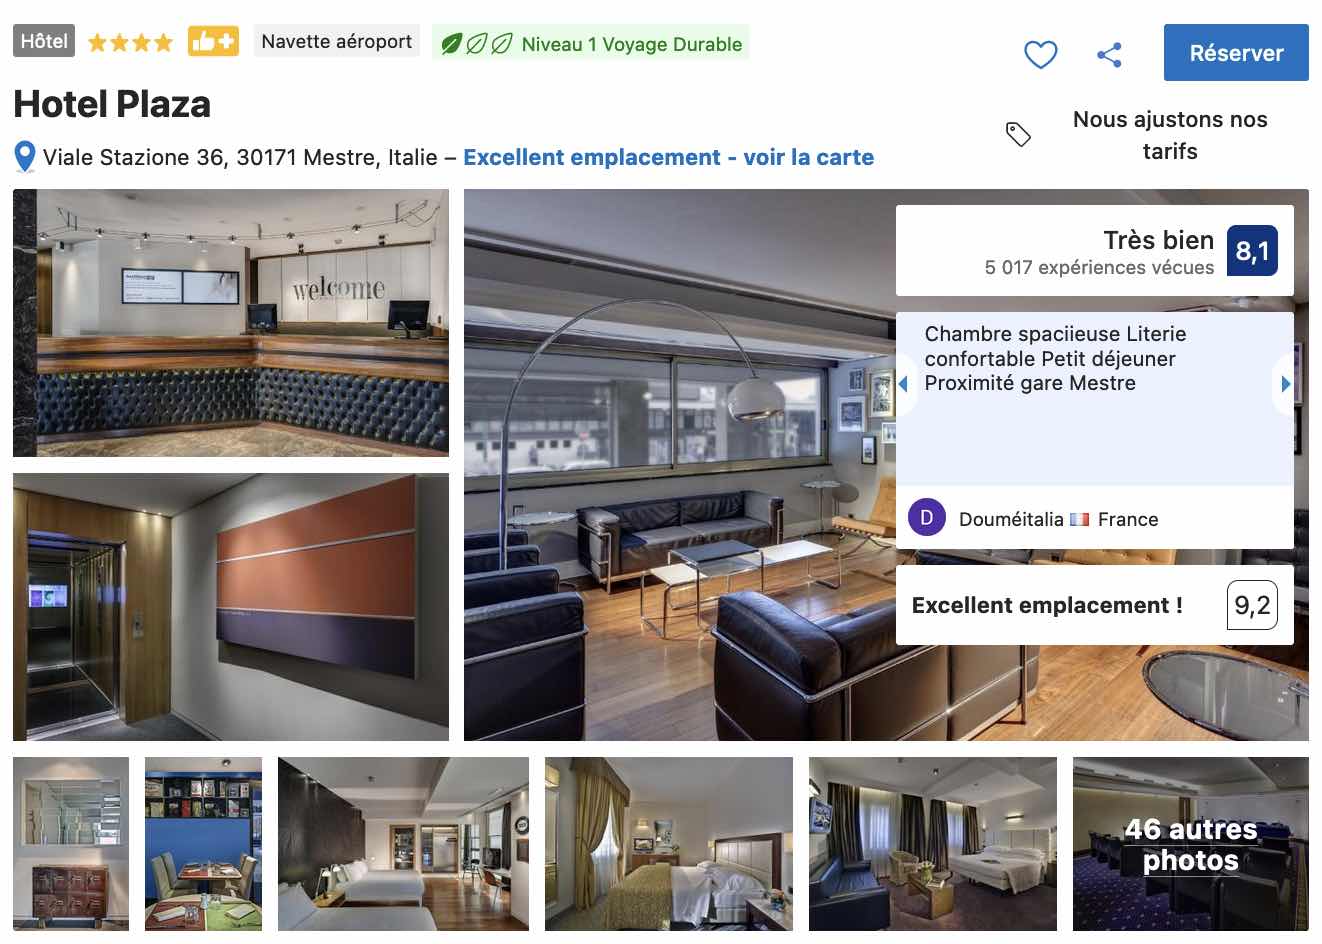Open the welcome reception desk photo
This screenshot has height=944, width=1322.
click(231, 323)
